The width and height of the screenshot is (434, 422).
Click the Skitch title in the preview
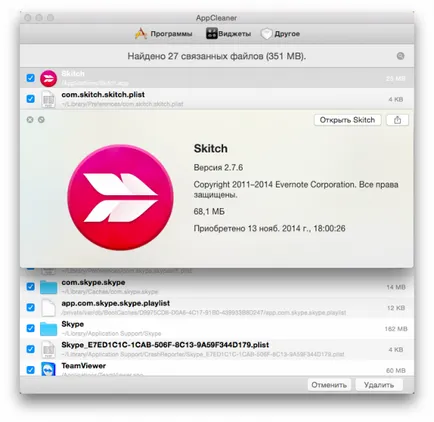click(x=211, y=148)
